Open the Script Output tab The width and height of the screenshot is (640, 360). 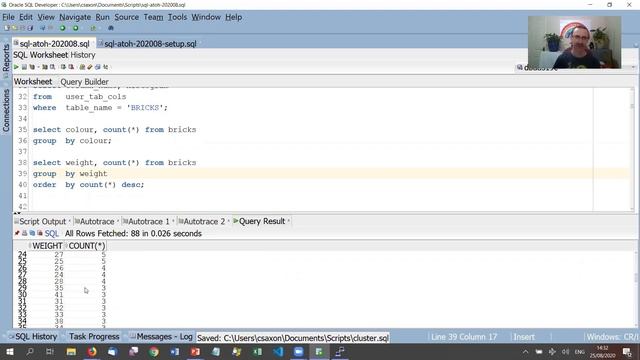[x=42, y=221]
